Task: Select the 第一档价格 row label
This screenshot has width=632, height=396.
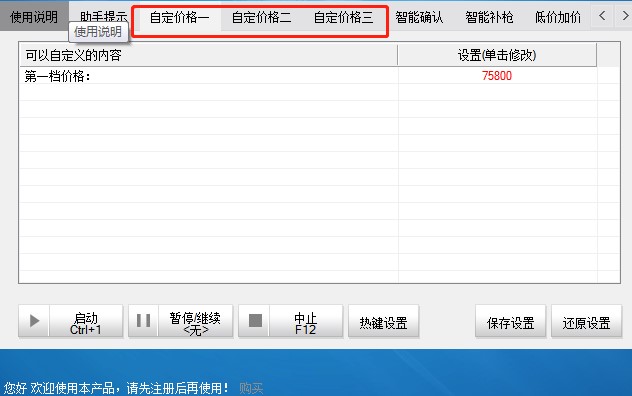Action: tap(57, 76)
